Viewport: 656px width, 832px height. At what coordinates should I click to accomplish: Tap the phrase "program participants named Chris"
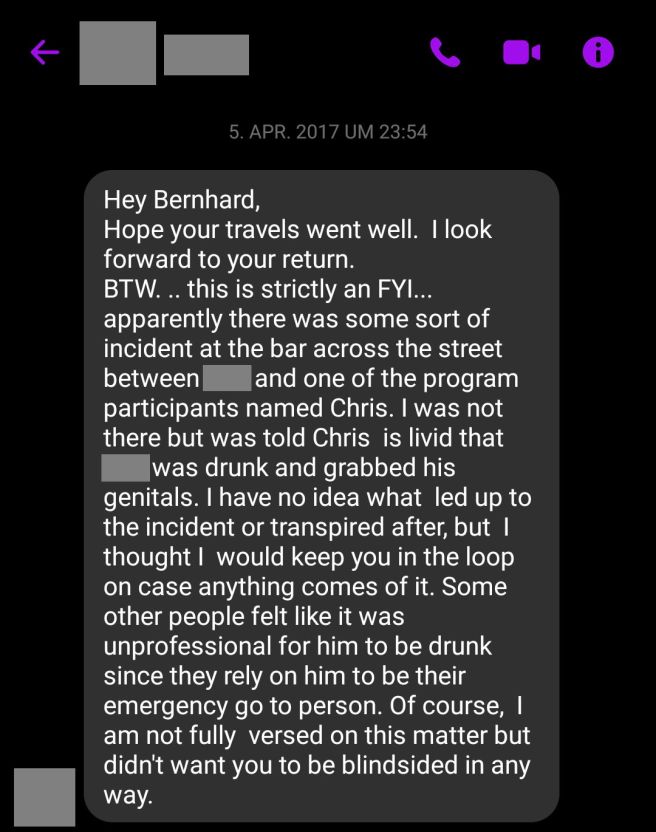point(300,409)
